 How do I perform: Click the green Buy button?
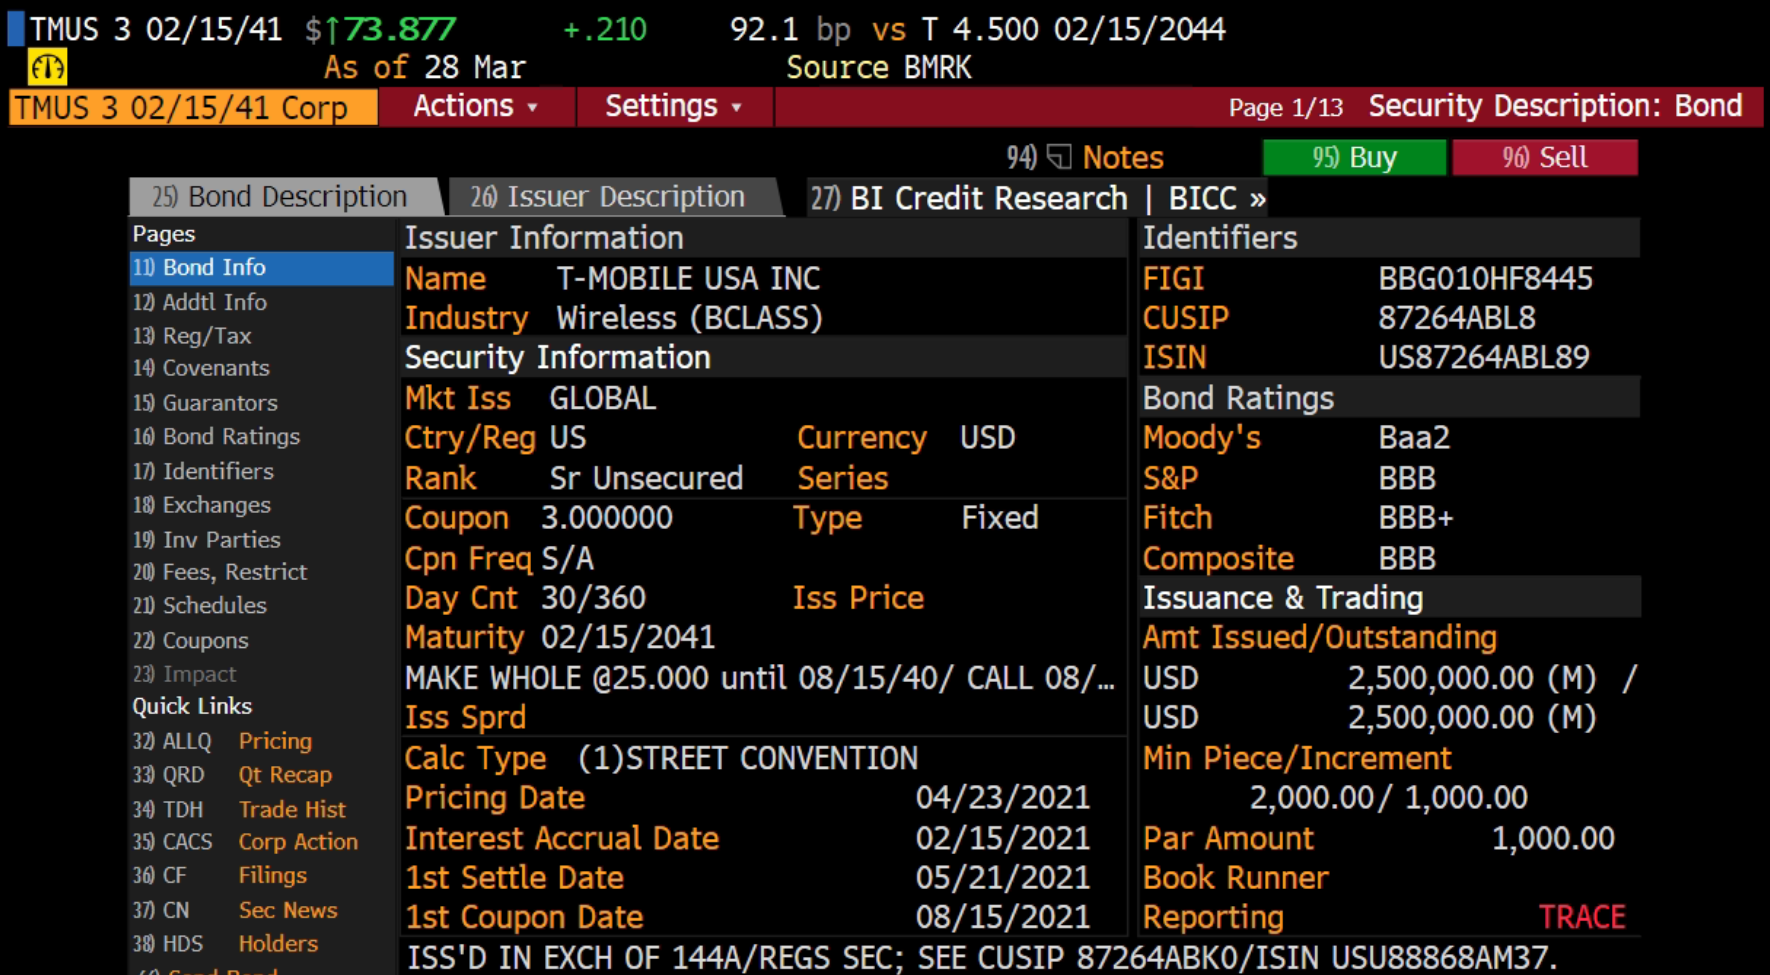click(x=1354, y=157)
